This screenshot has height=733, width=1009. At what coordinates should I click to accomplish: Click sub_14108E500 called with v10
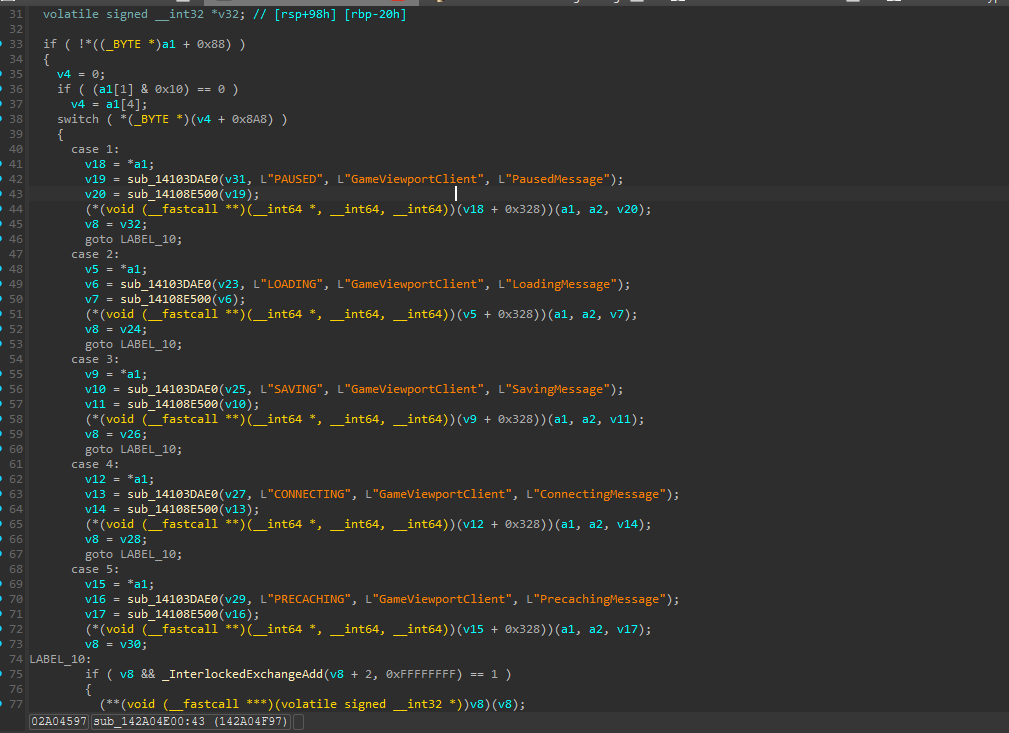click(172, 404)
